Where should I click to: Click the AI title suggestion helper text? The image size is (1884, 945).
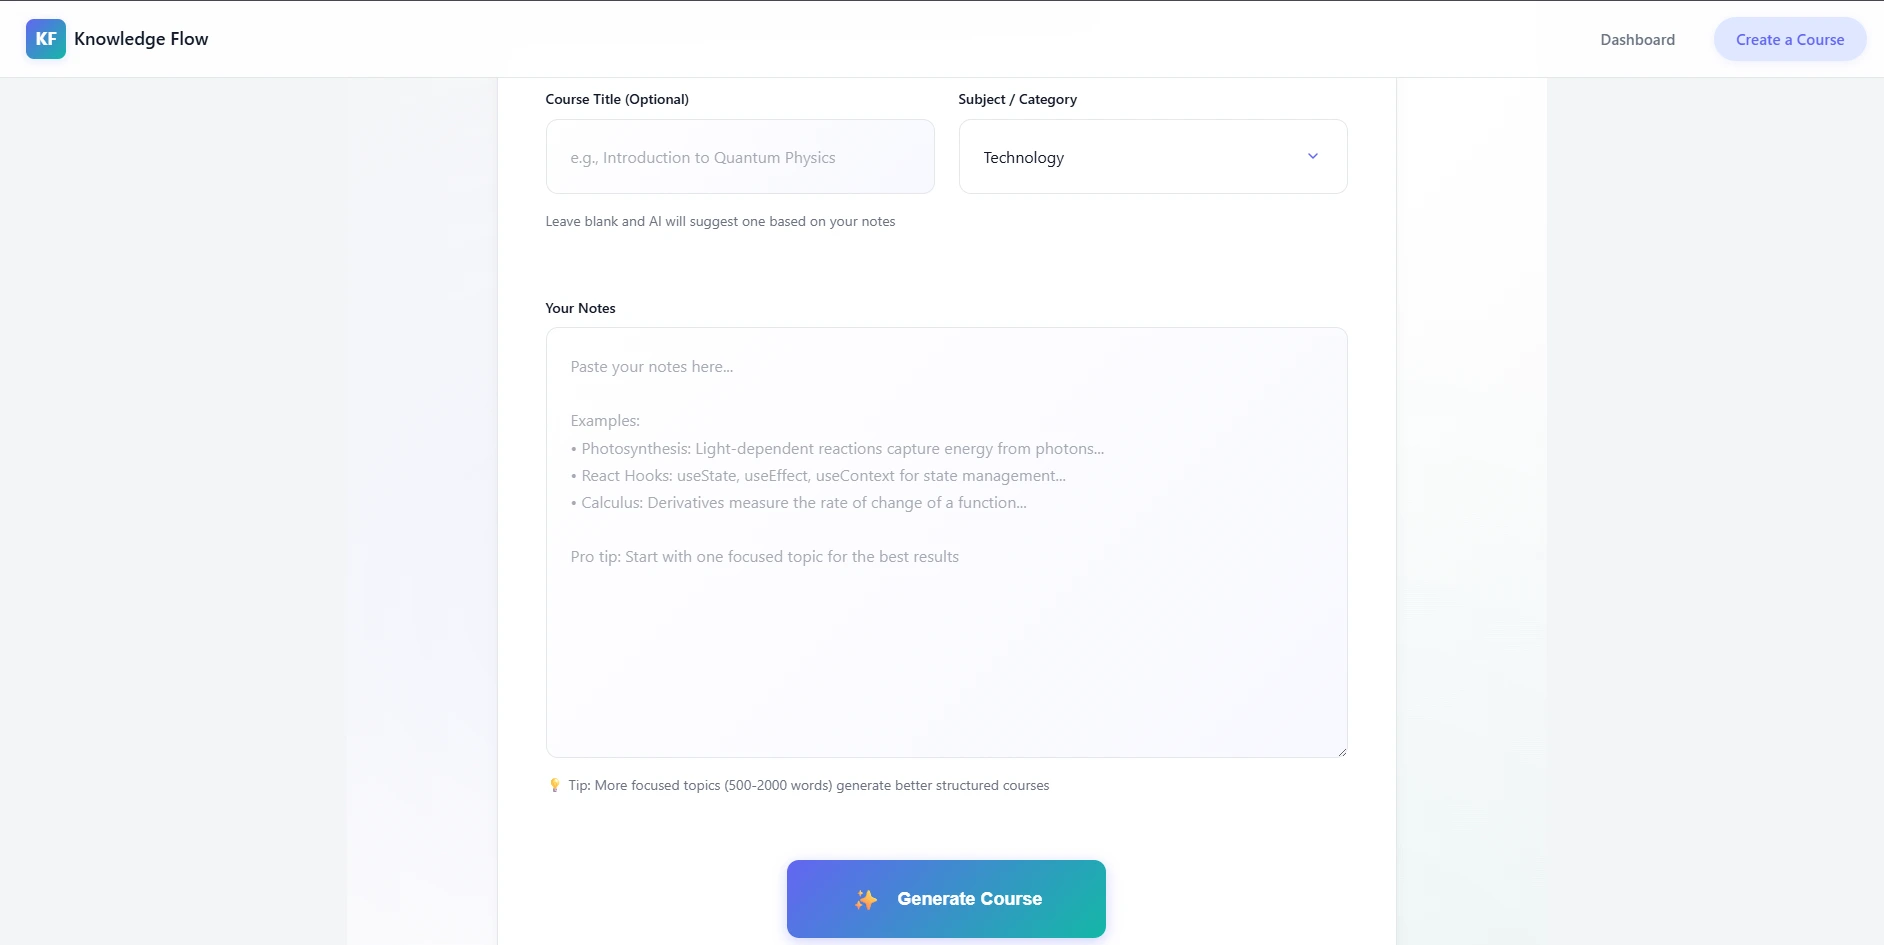[x=720, y=221]
